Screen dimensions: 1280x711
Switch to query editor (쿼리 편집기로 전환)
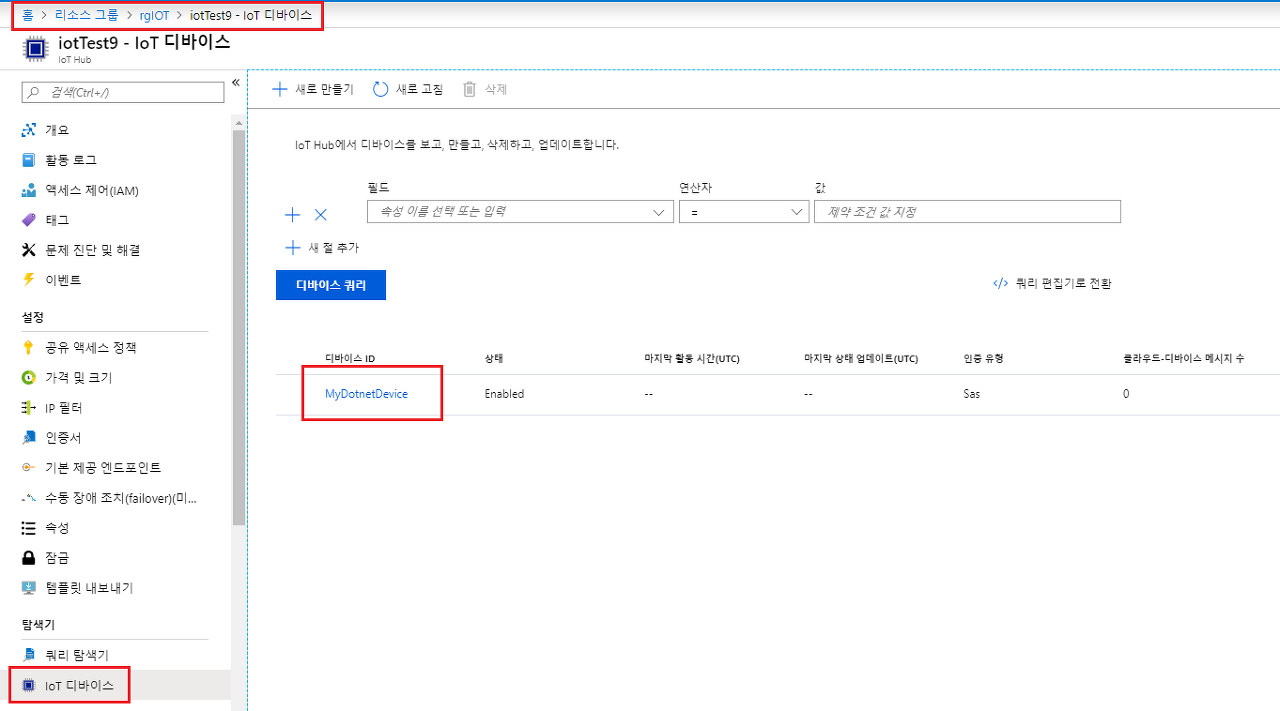point(1052,284)
